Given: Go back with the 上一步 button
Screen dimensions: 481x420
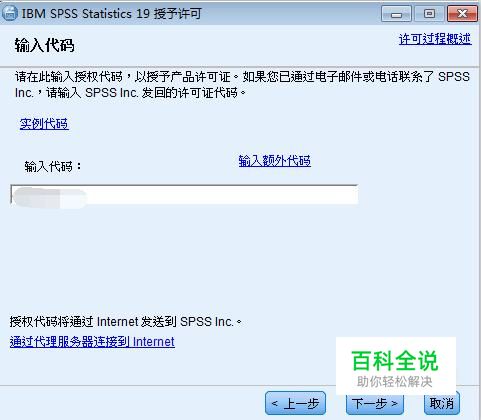Looking at the screenshot, I should pyautogui.click(x=295, y=403).
